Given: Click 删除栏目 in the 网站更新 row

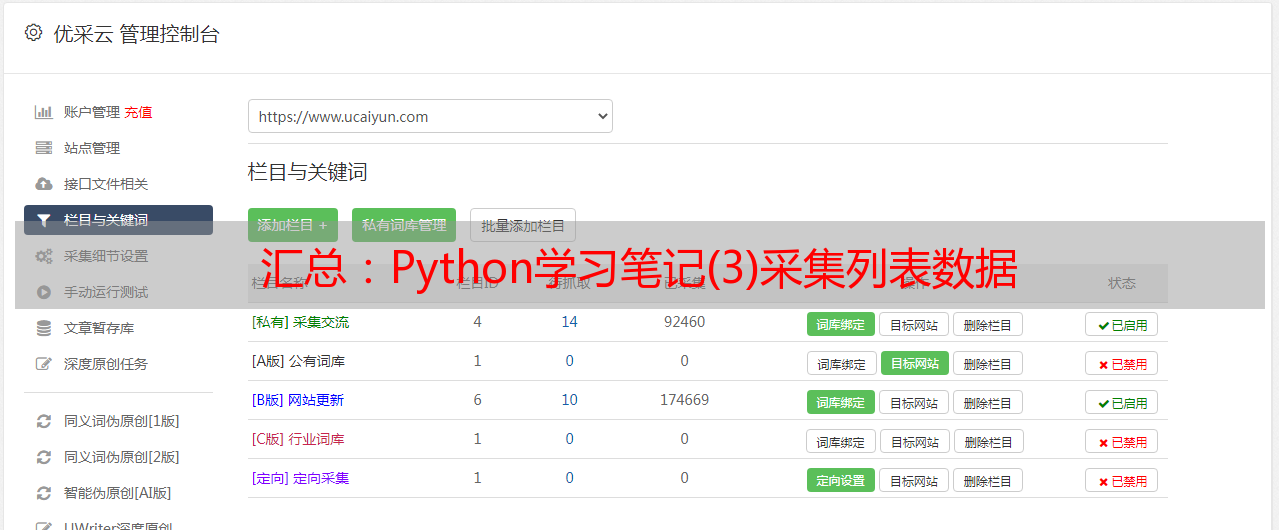Looking at the screenshot, I should click(x=988, y=402).
